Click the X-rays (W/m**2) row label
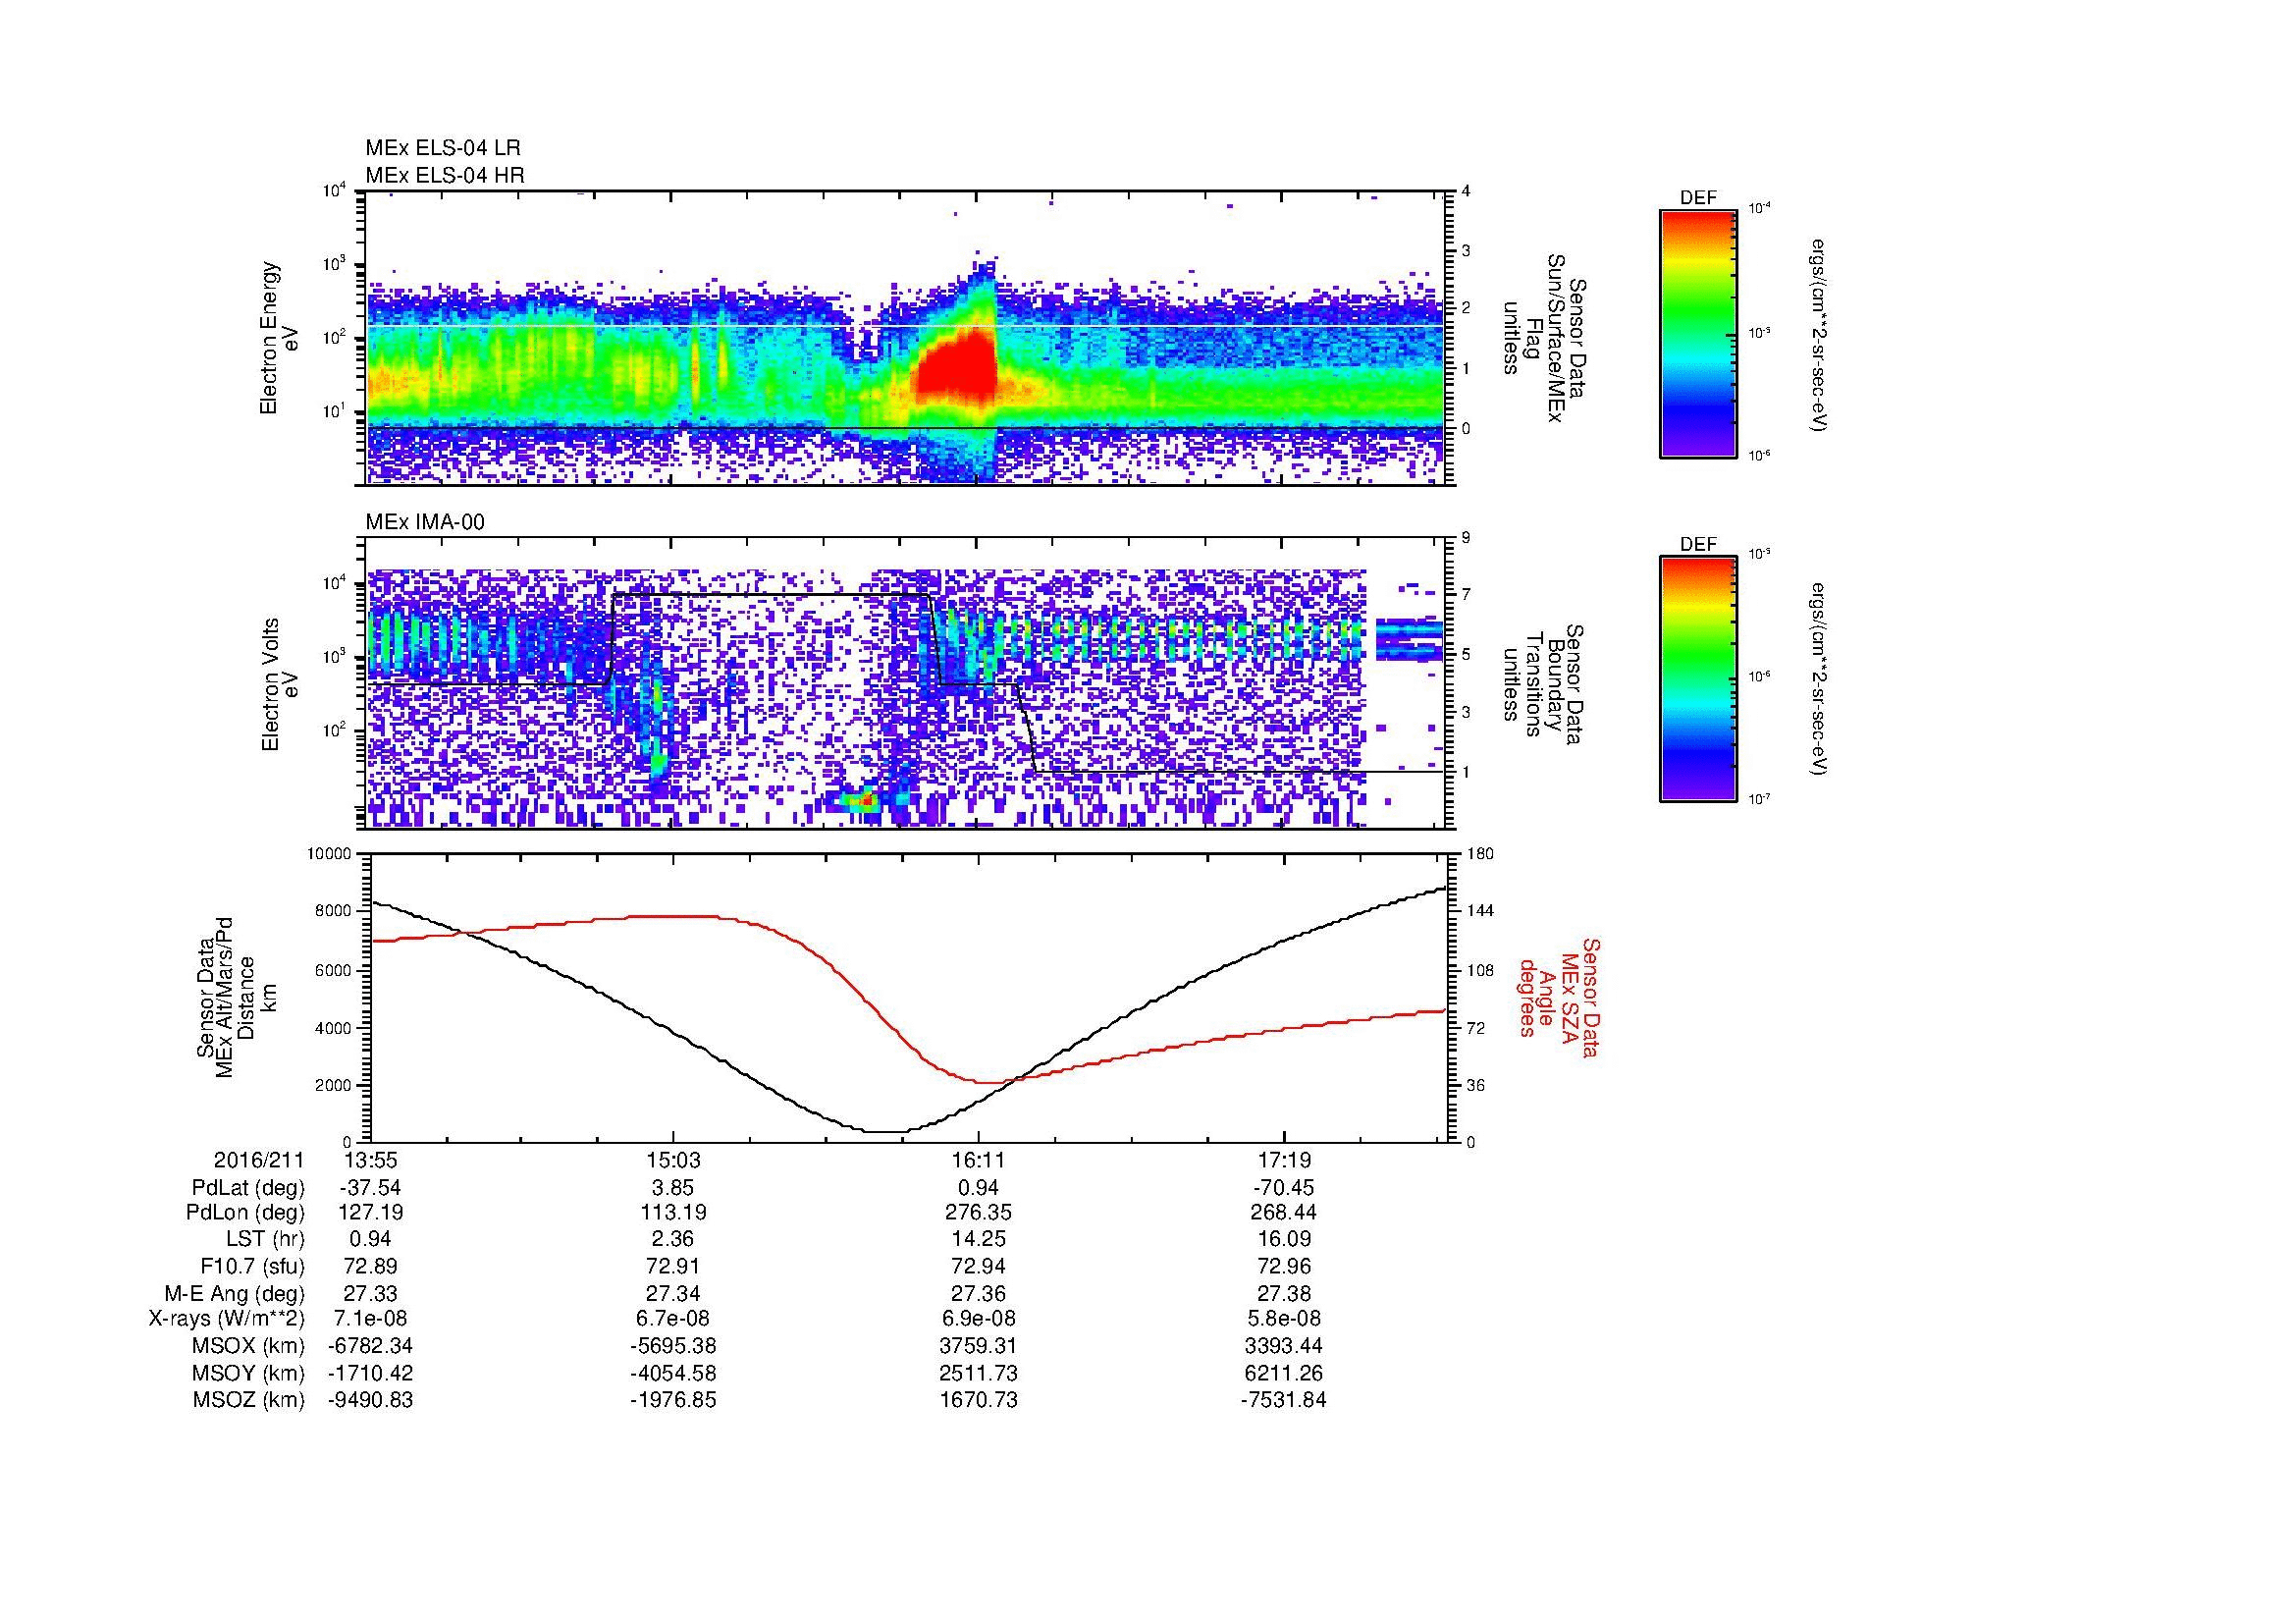Screen dimensions: 2296x1623 [226, 1319]
